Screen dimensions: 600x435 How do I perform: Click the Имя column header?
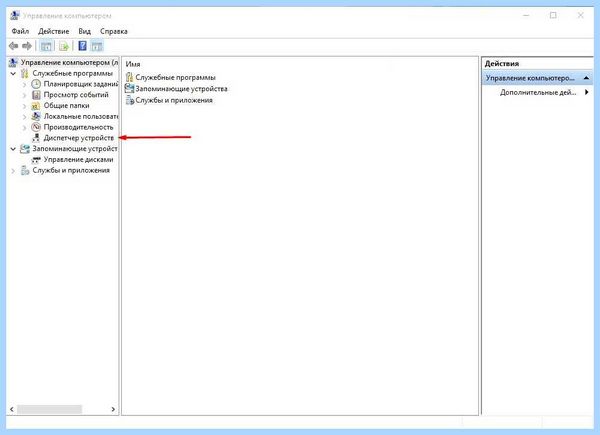[x=133, y=64]
